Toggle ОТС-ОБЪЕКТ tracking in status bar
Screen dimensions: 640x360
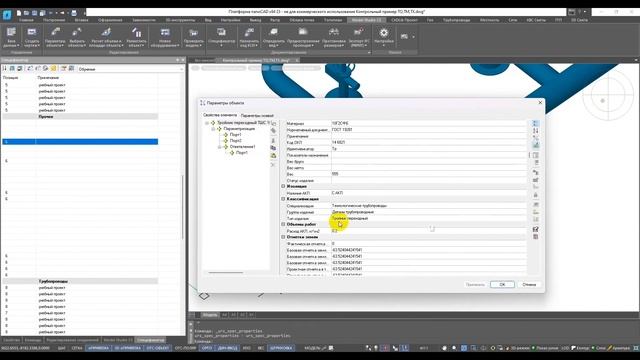(158, 348)
